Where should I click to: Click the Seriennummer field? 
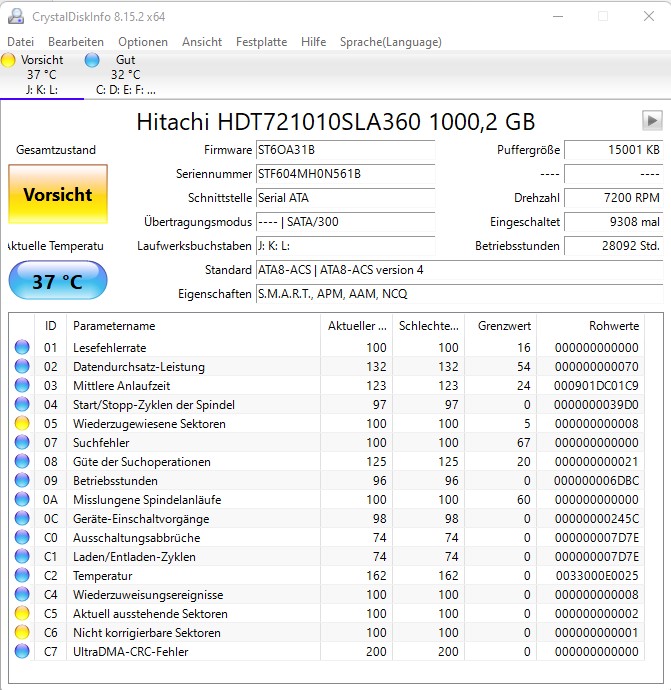point(345,174)
